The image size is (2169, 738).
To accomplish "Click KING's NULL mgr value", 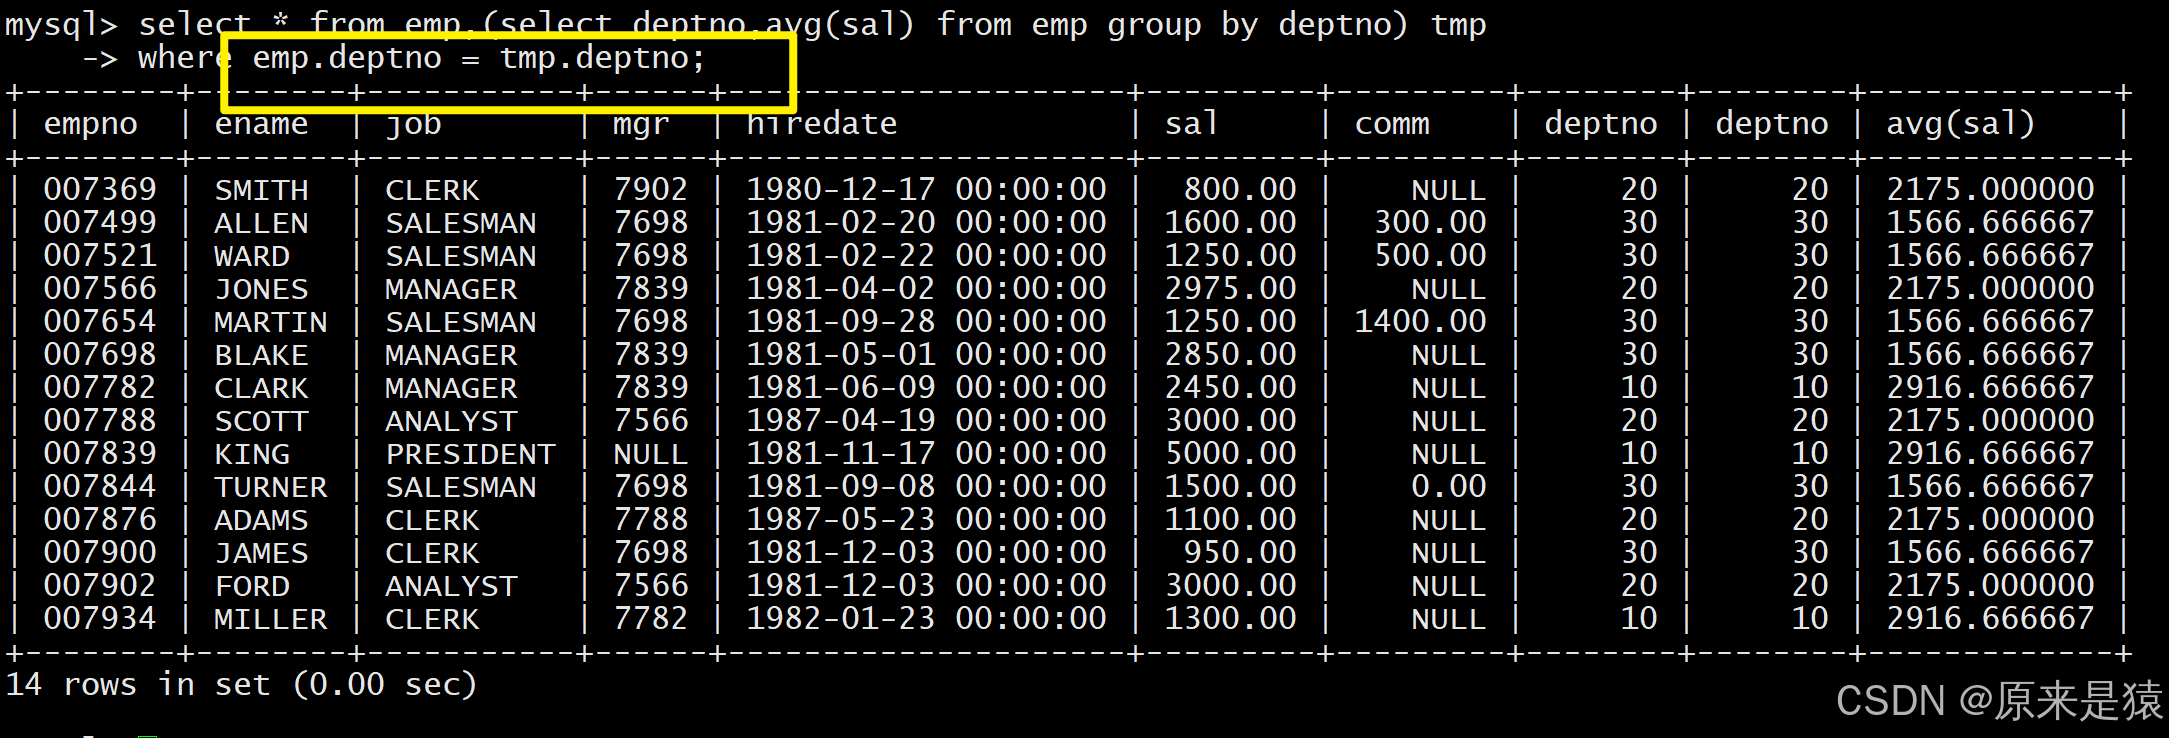I will click(651, 454).
